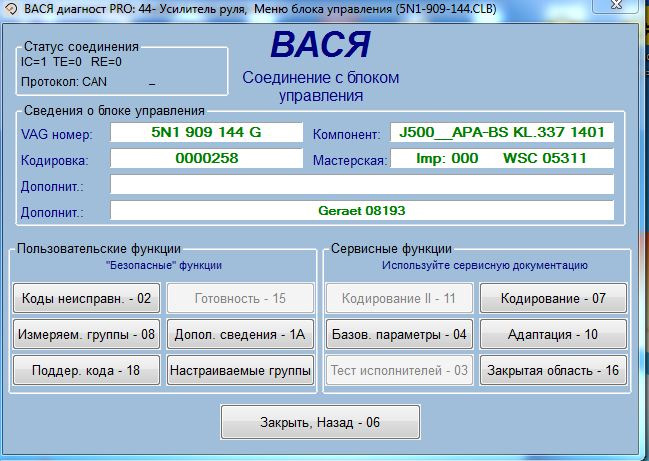
Task: Click 'Поддер. кода - 18' button
Action: pos(87,370)
